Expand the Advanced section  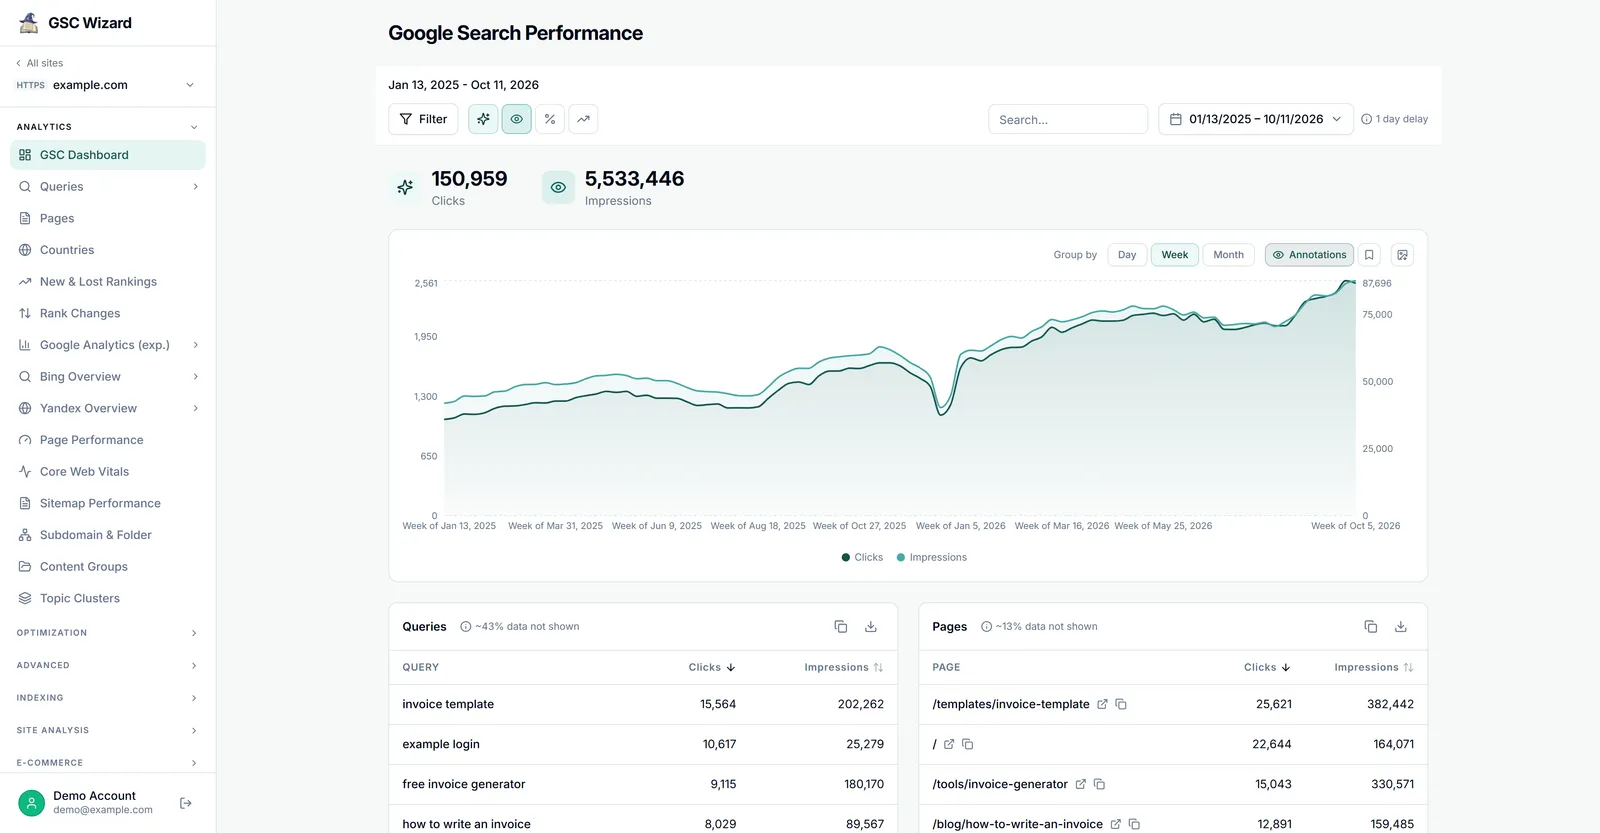[108, 665]
